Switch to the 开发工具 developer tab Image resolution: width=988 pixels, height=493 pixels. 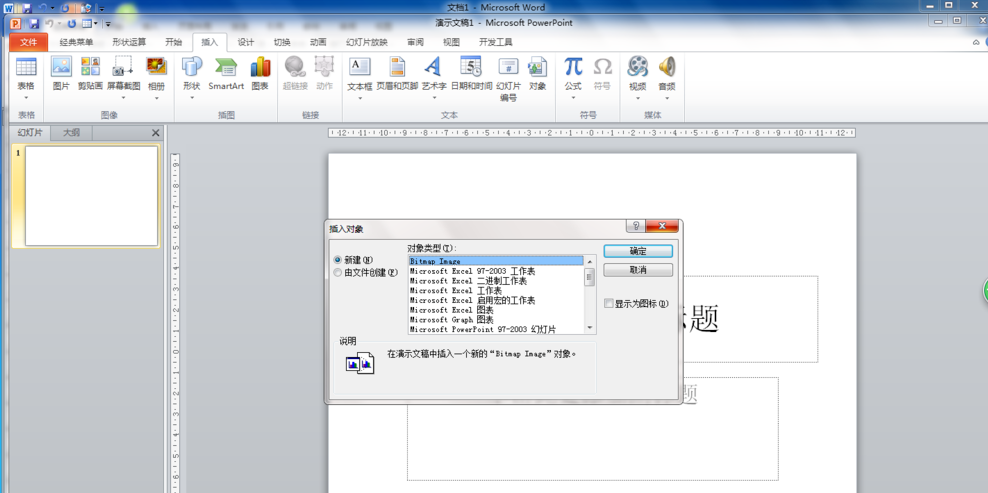click(496, 42)
